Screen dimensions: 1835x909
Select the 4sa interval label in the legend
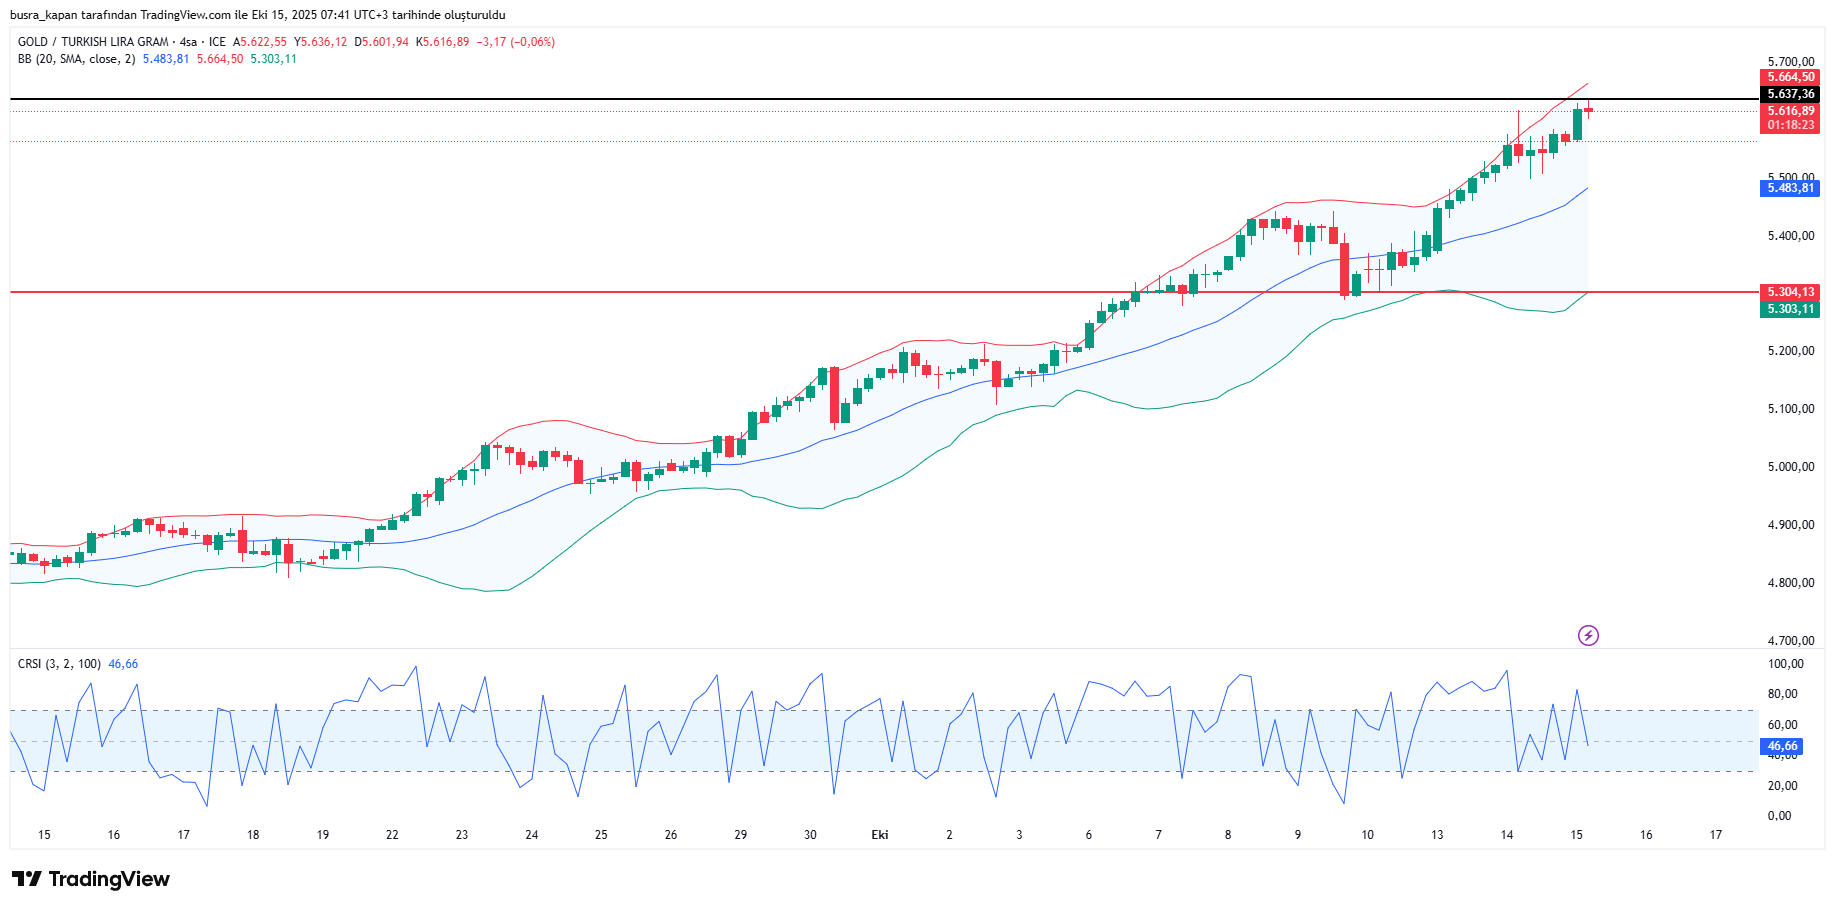[188, 42]
